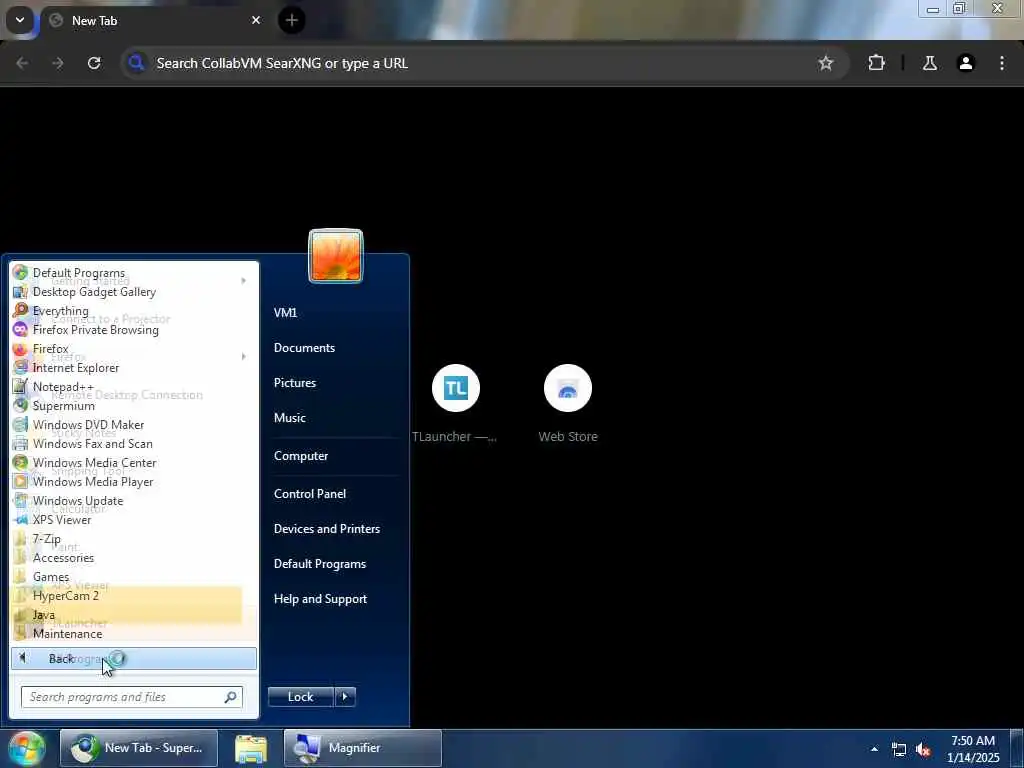Open the muted volume tray icon
The height and width of the screenshot is (768, 1024).
[x=923, y=750]
